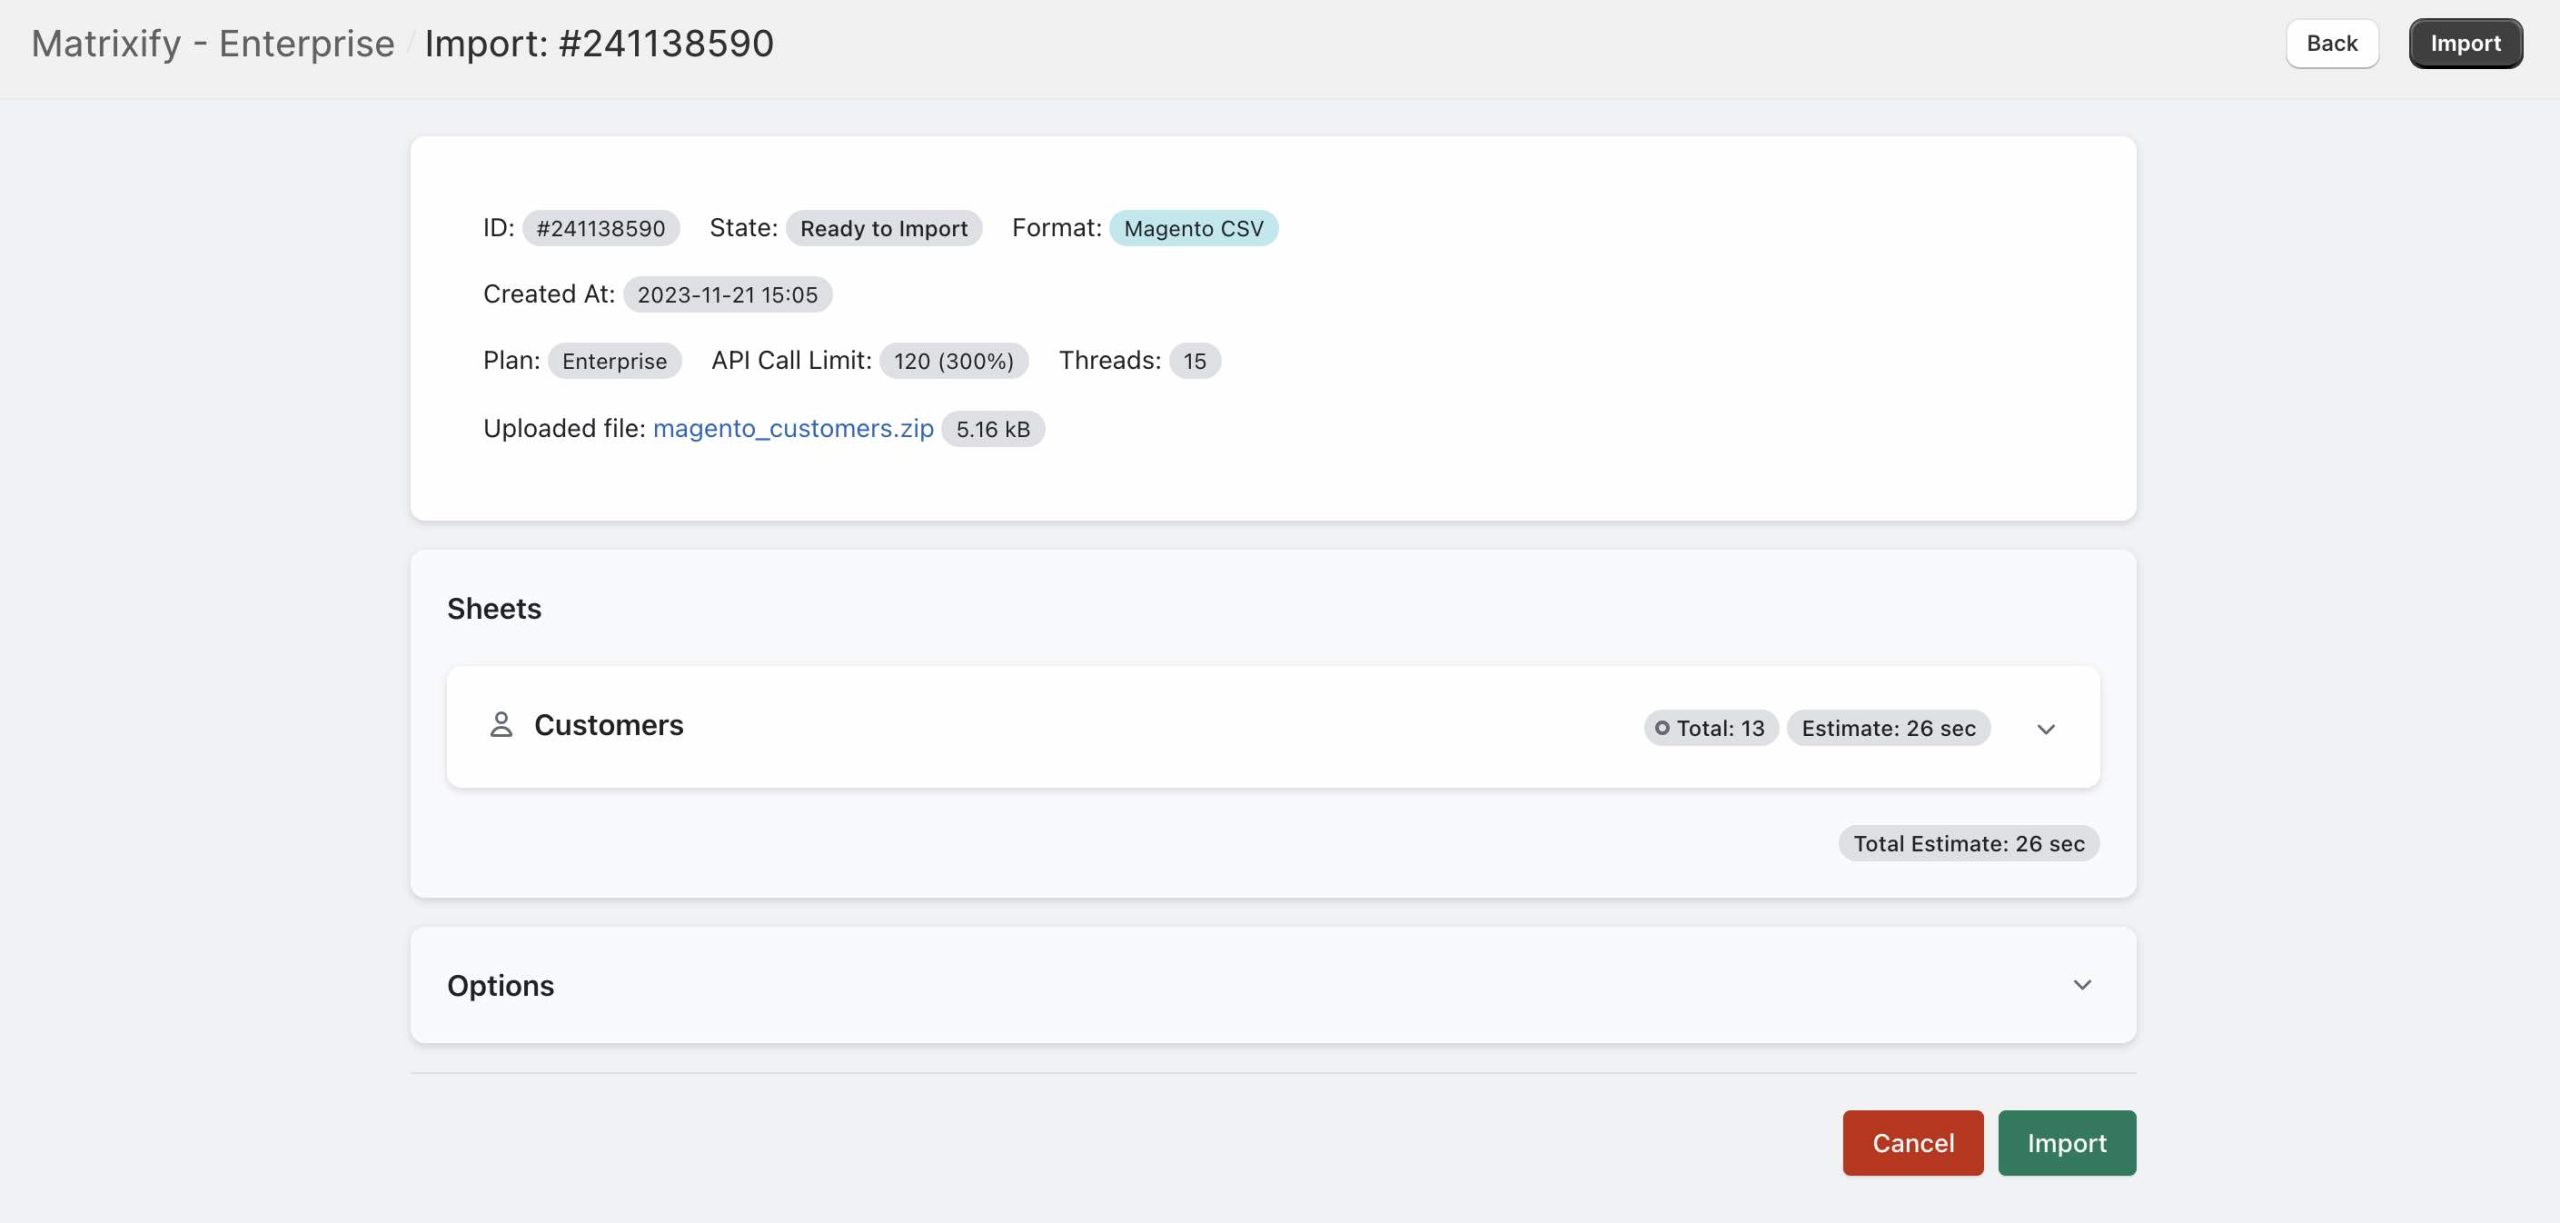Click the dark Import button in header
Screen dimensions: 2560x1223
click(x=2465, y=43)
